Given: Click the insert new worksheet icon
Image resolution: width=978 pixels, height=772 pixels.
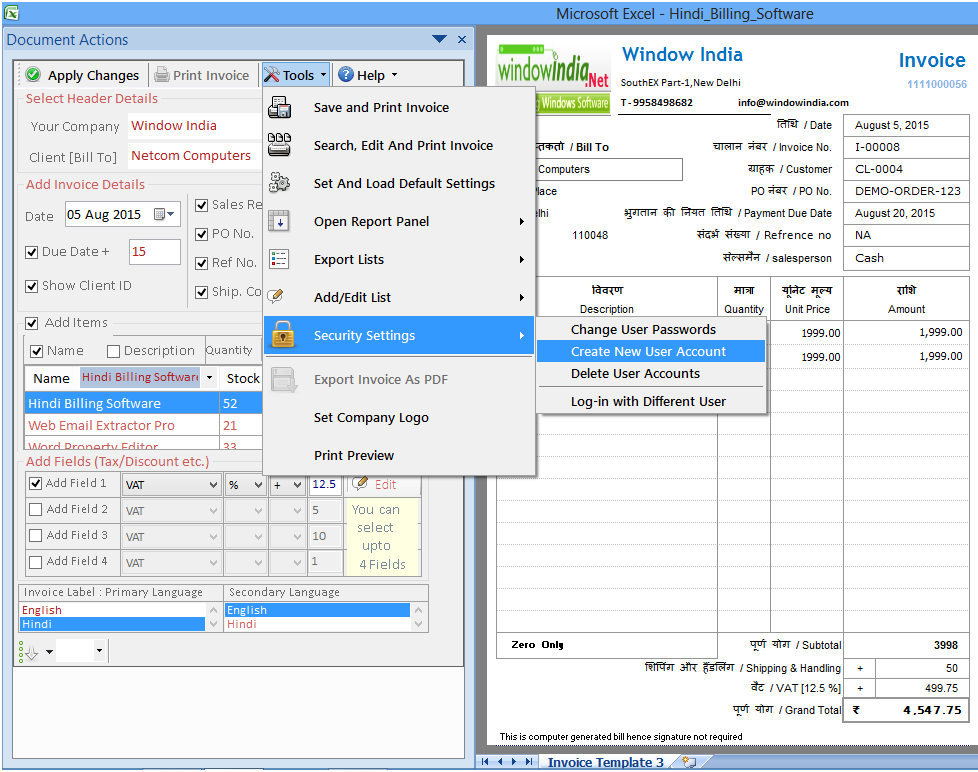Looking at the screenshot, I should [689, 761].
